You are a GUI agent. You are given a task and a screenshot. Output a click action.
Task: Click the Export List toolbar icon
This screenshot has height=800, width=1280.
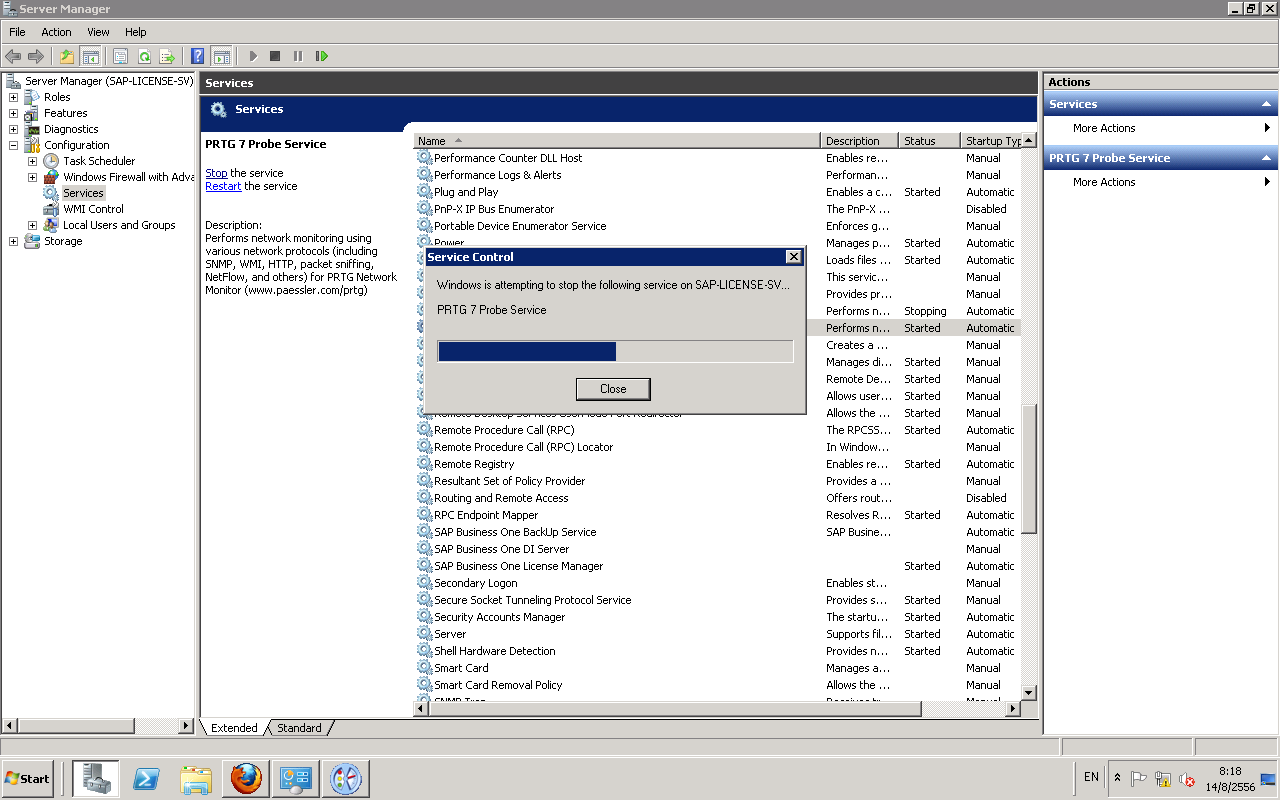[167, 57]
